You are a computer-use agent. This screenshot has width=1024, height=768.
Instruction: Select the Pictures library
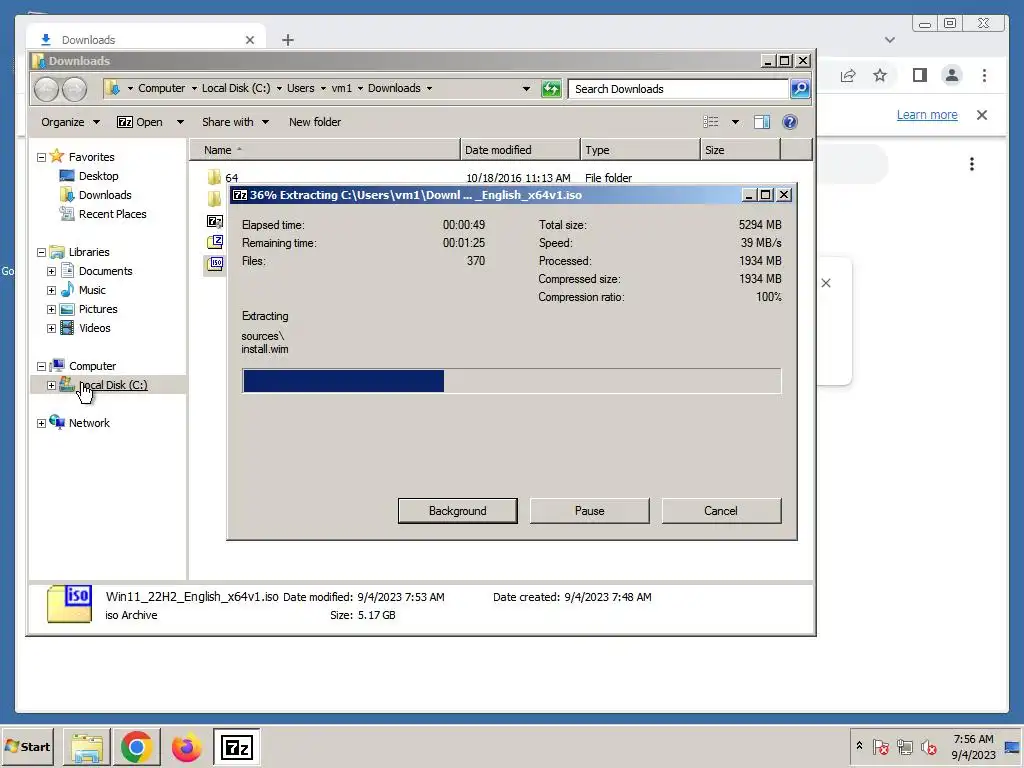[98, 309]
